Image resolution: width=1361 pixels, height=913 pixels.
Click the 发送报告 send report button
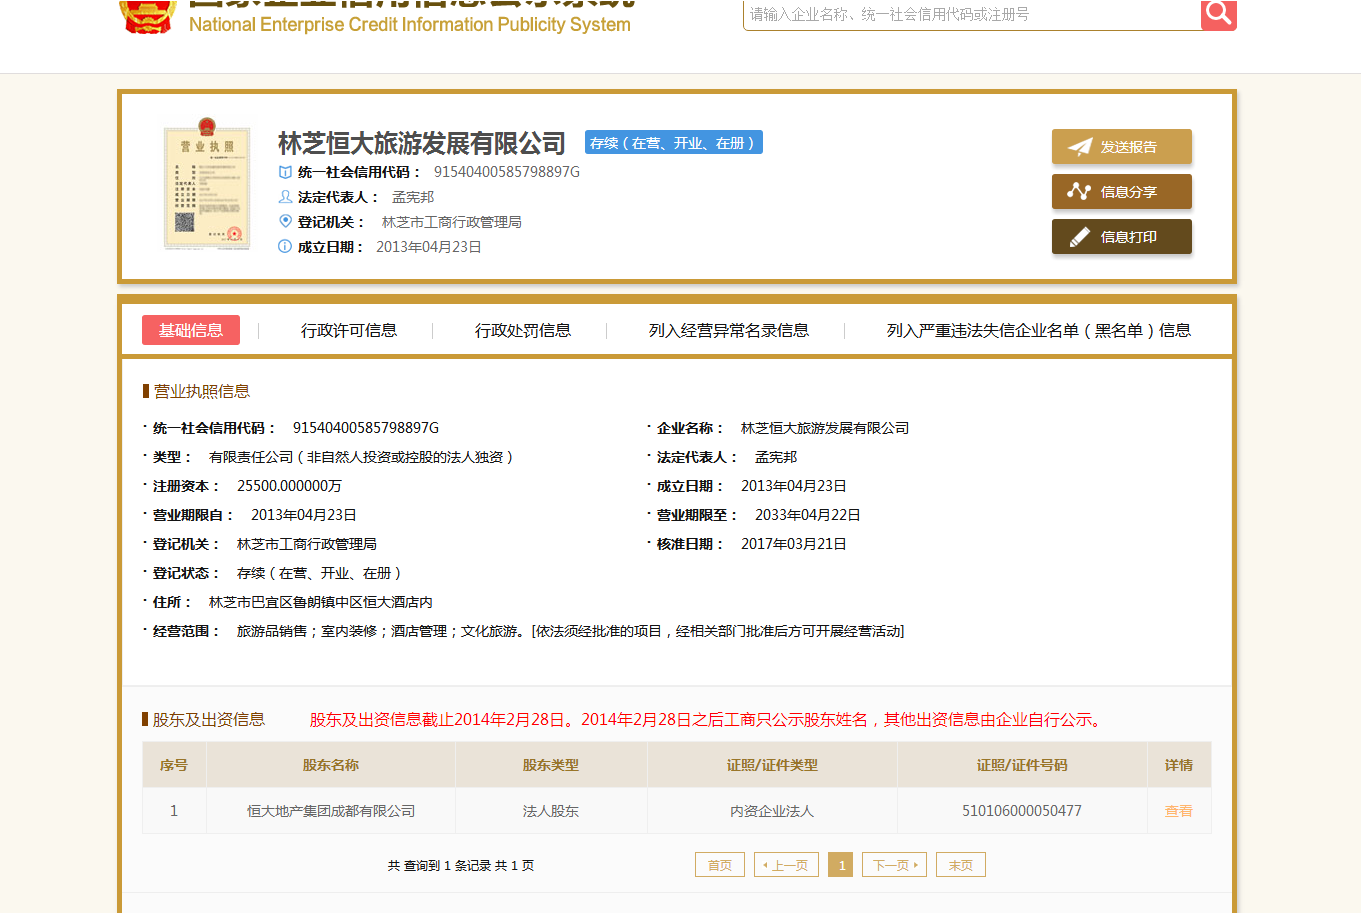tap(1121, 147)
